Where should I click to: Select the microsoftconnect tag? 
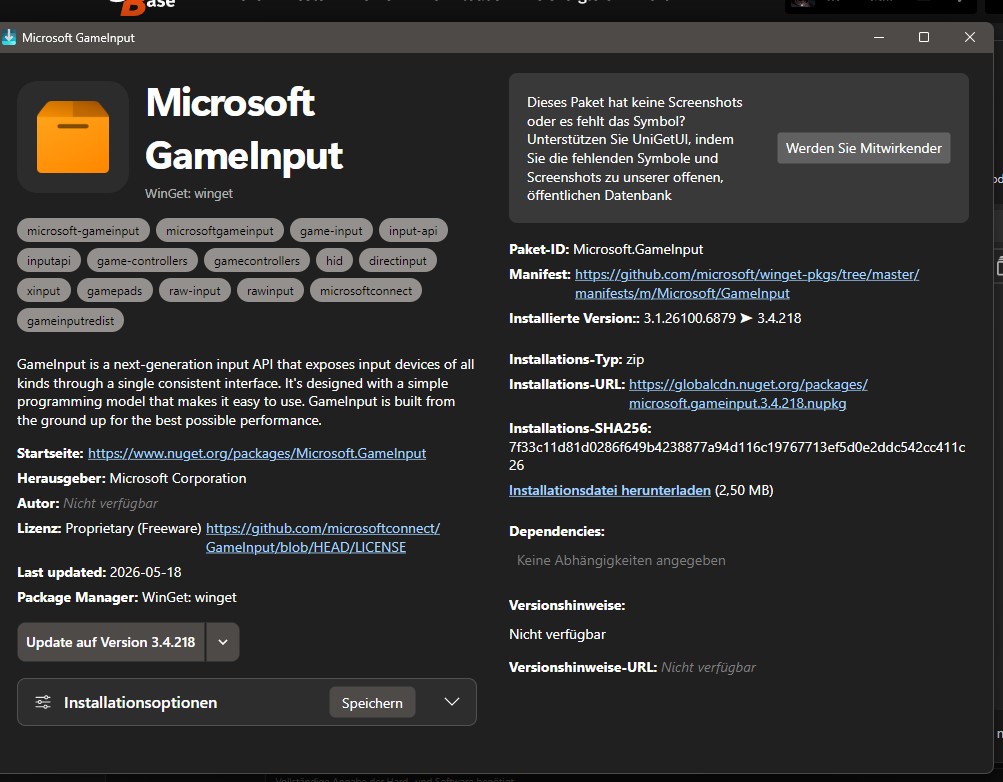point(366,291)
